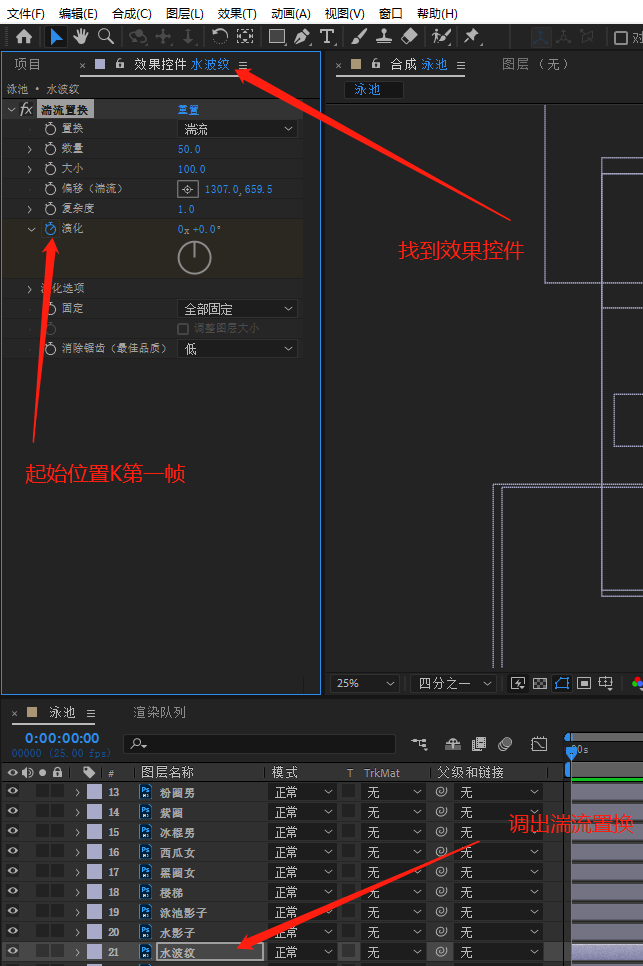Open grid and guide options icon
This screenshot has height=966, width=643.
pos(606,683)
